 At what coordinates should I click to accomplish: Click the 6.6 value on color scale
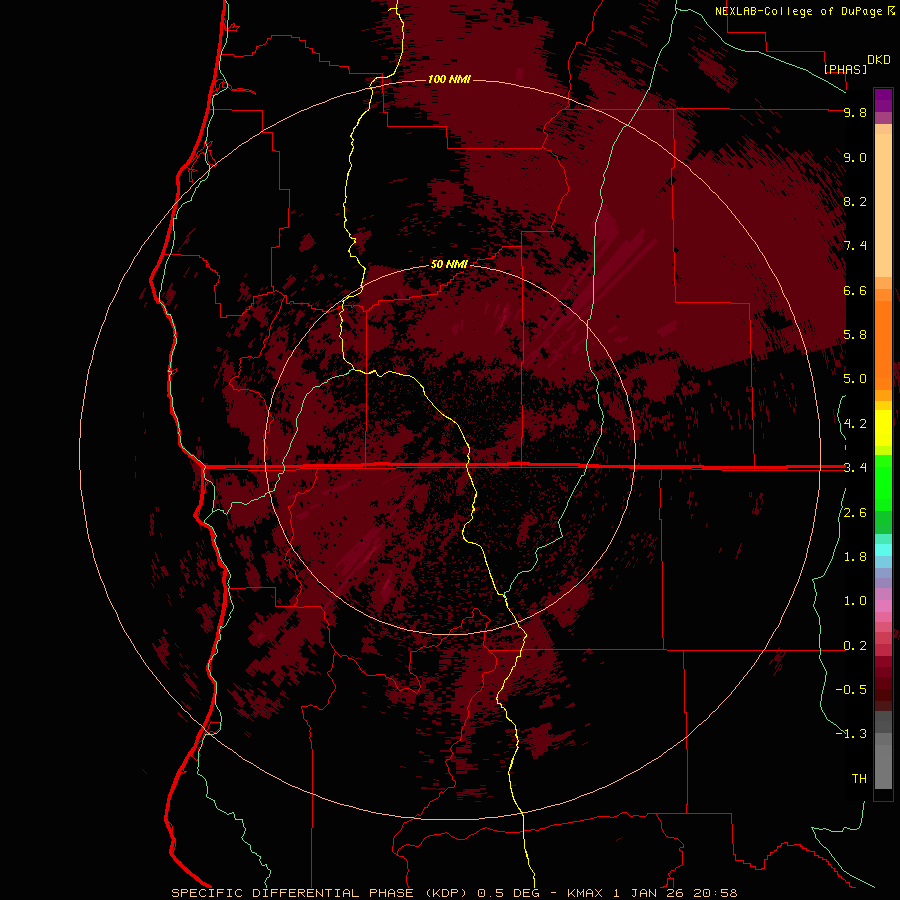855,290
